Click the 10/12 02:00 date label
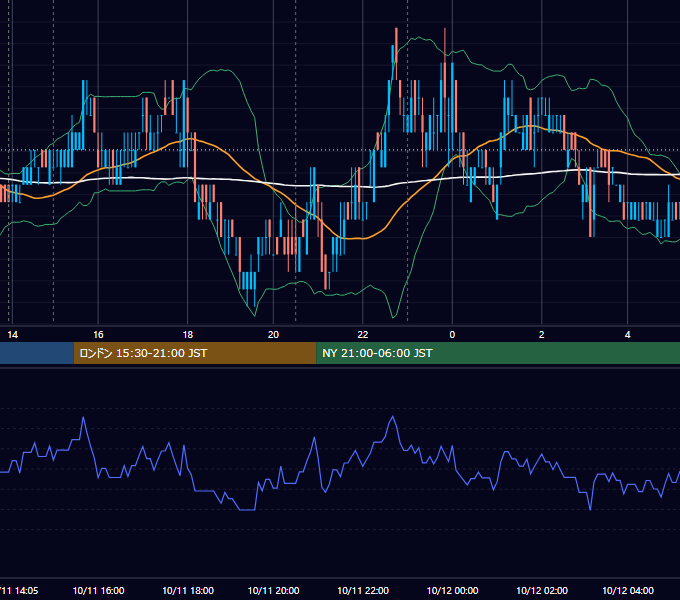 (x=542, y=590)
